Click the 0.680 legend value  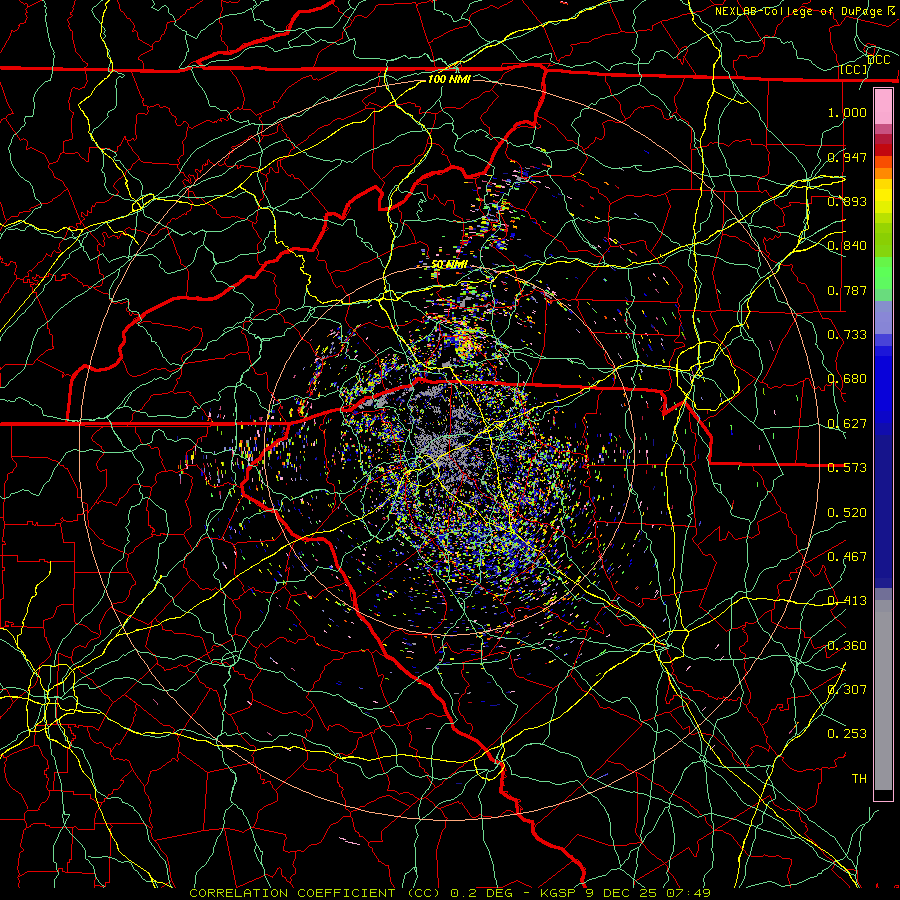(847, 379)
